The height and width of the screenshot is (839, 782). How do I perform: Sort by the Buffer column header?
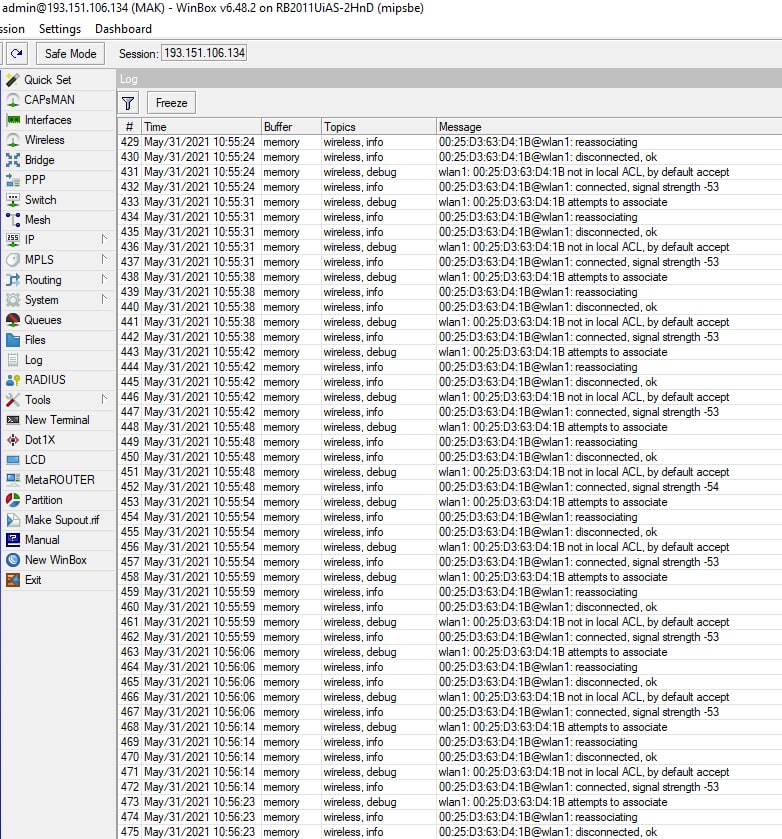click(291, 127)
